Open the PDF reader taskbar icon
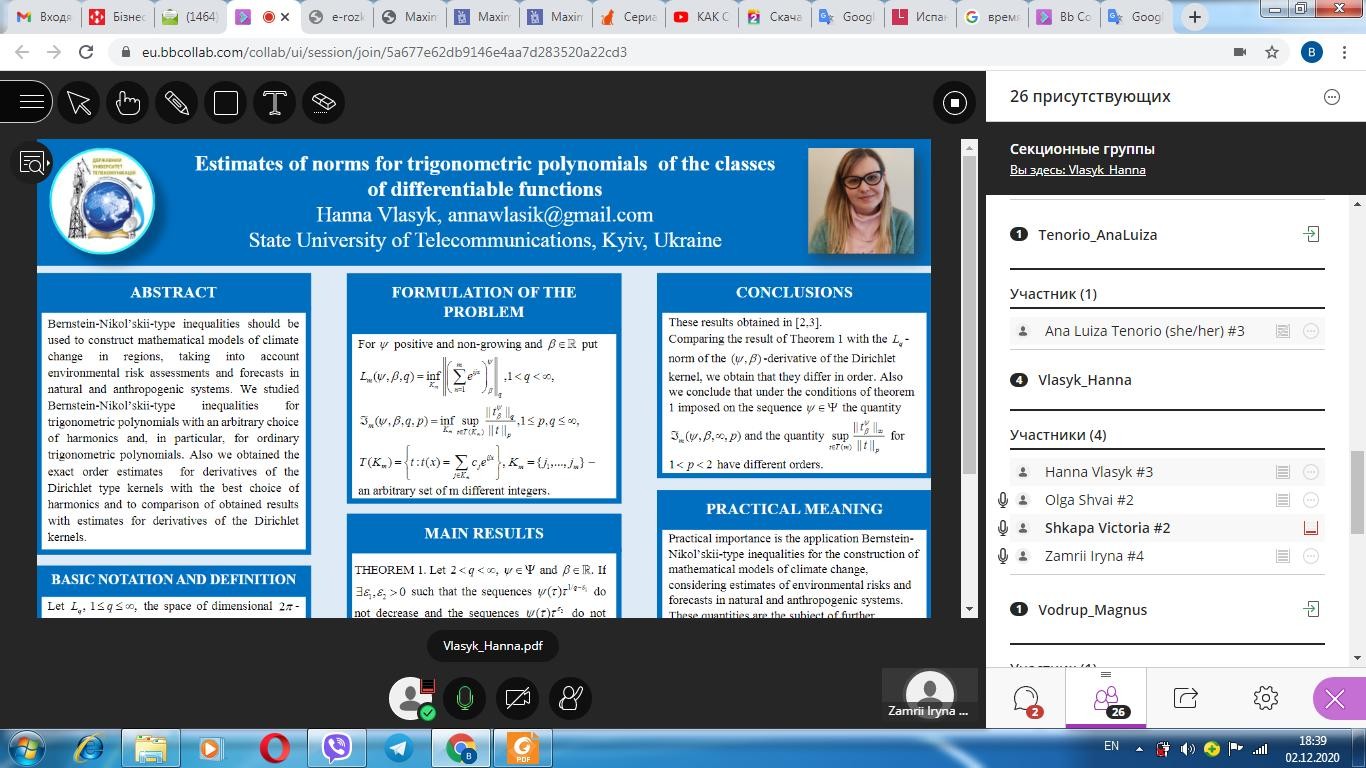 [x=523, y=748]
